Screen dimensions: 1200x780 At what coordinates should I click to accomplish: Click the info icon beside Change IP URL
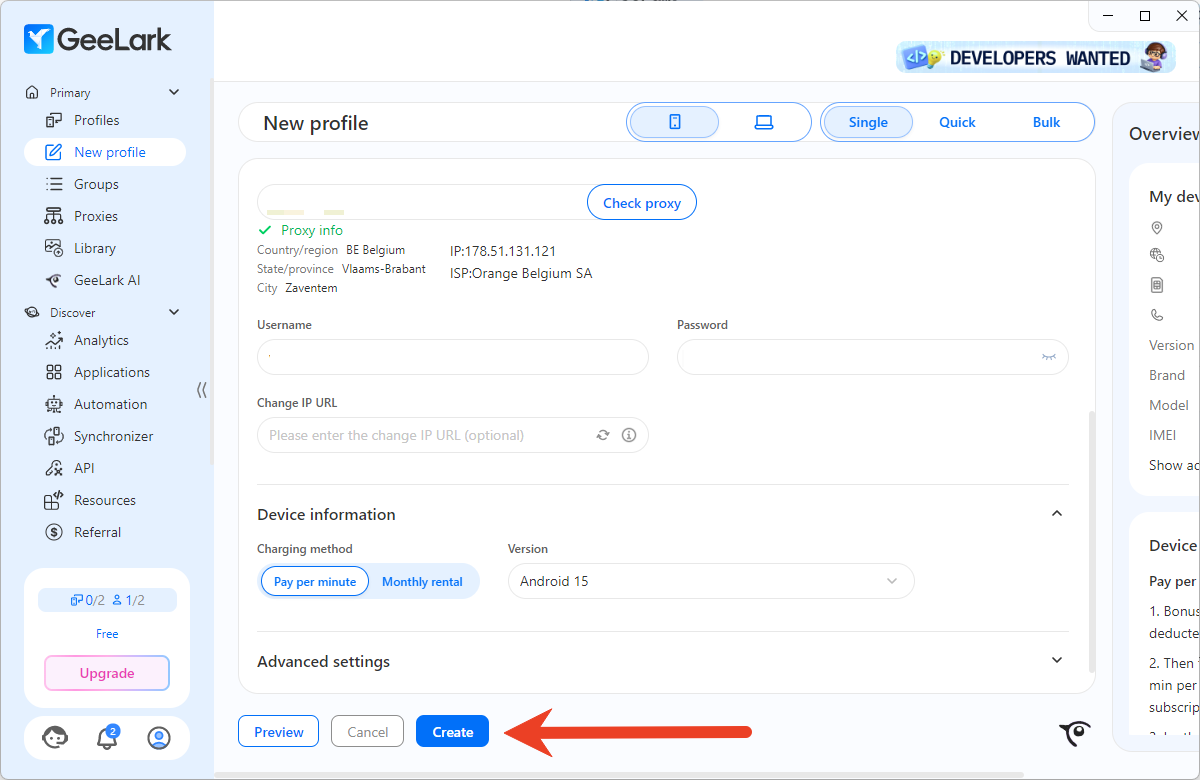629,435
